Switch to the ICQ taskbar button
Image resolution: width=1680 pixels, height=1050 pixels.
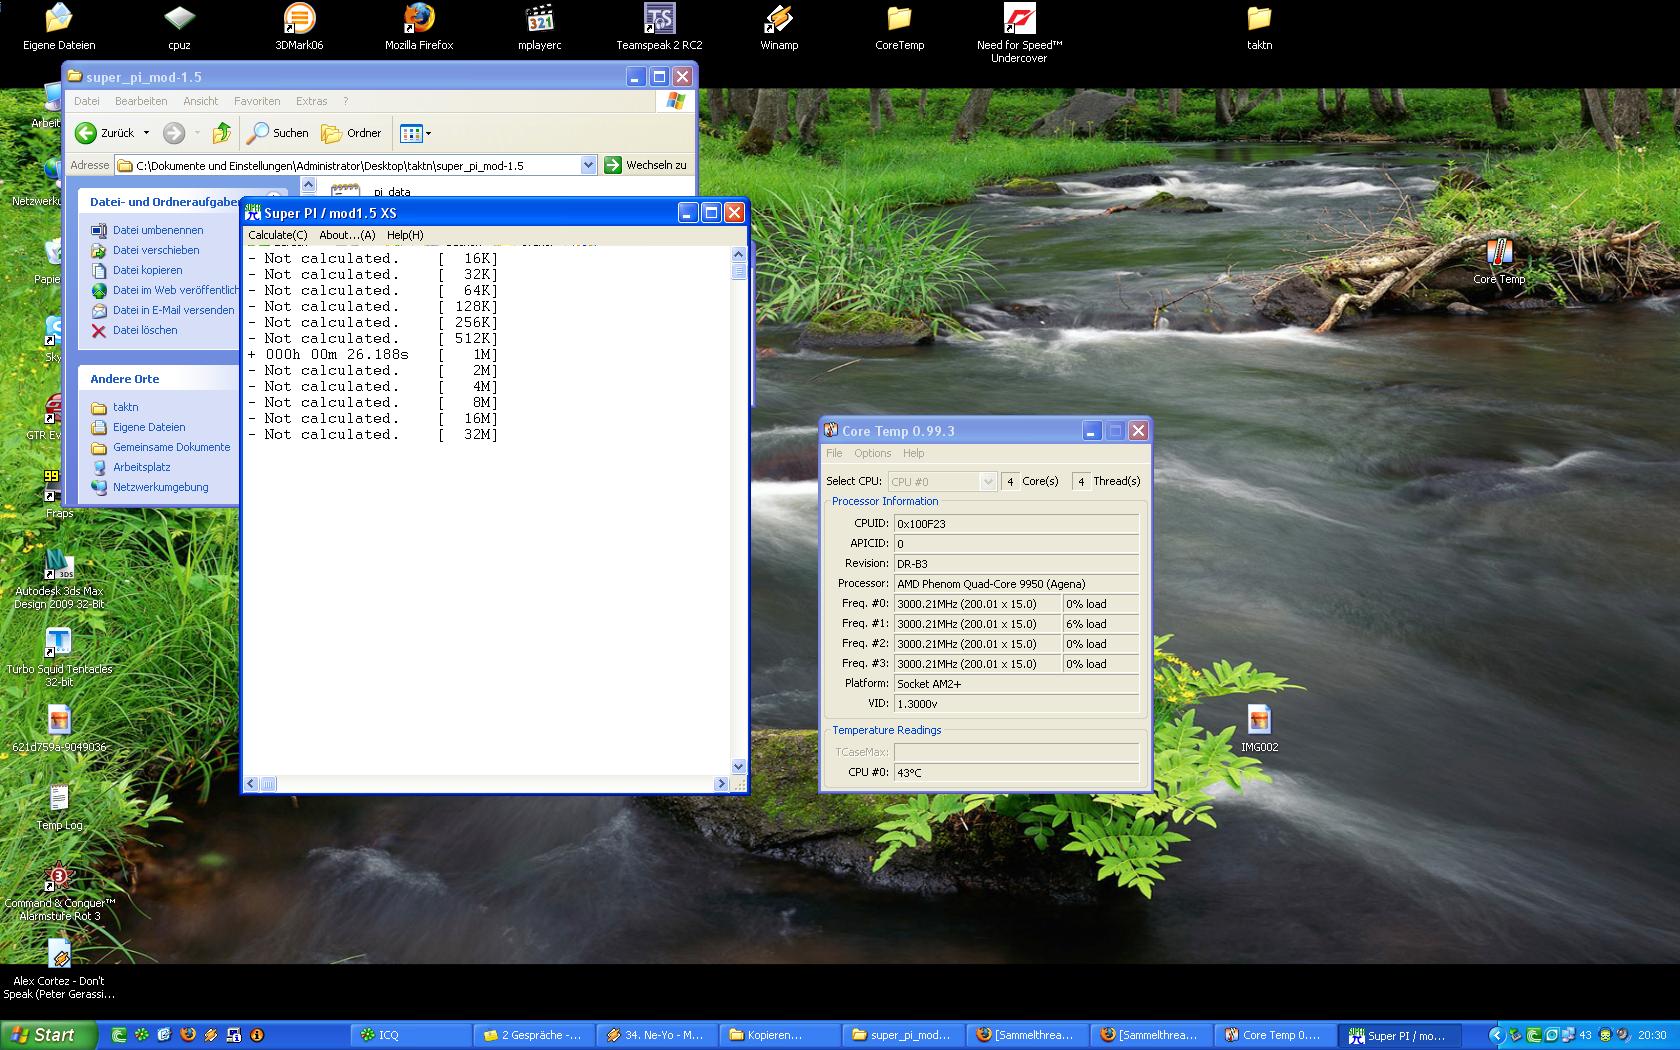(411, 1035)
